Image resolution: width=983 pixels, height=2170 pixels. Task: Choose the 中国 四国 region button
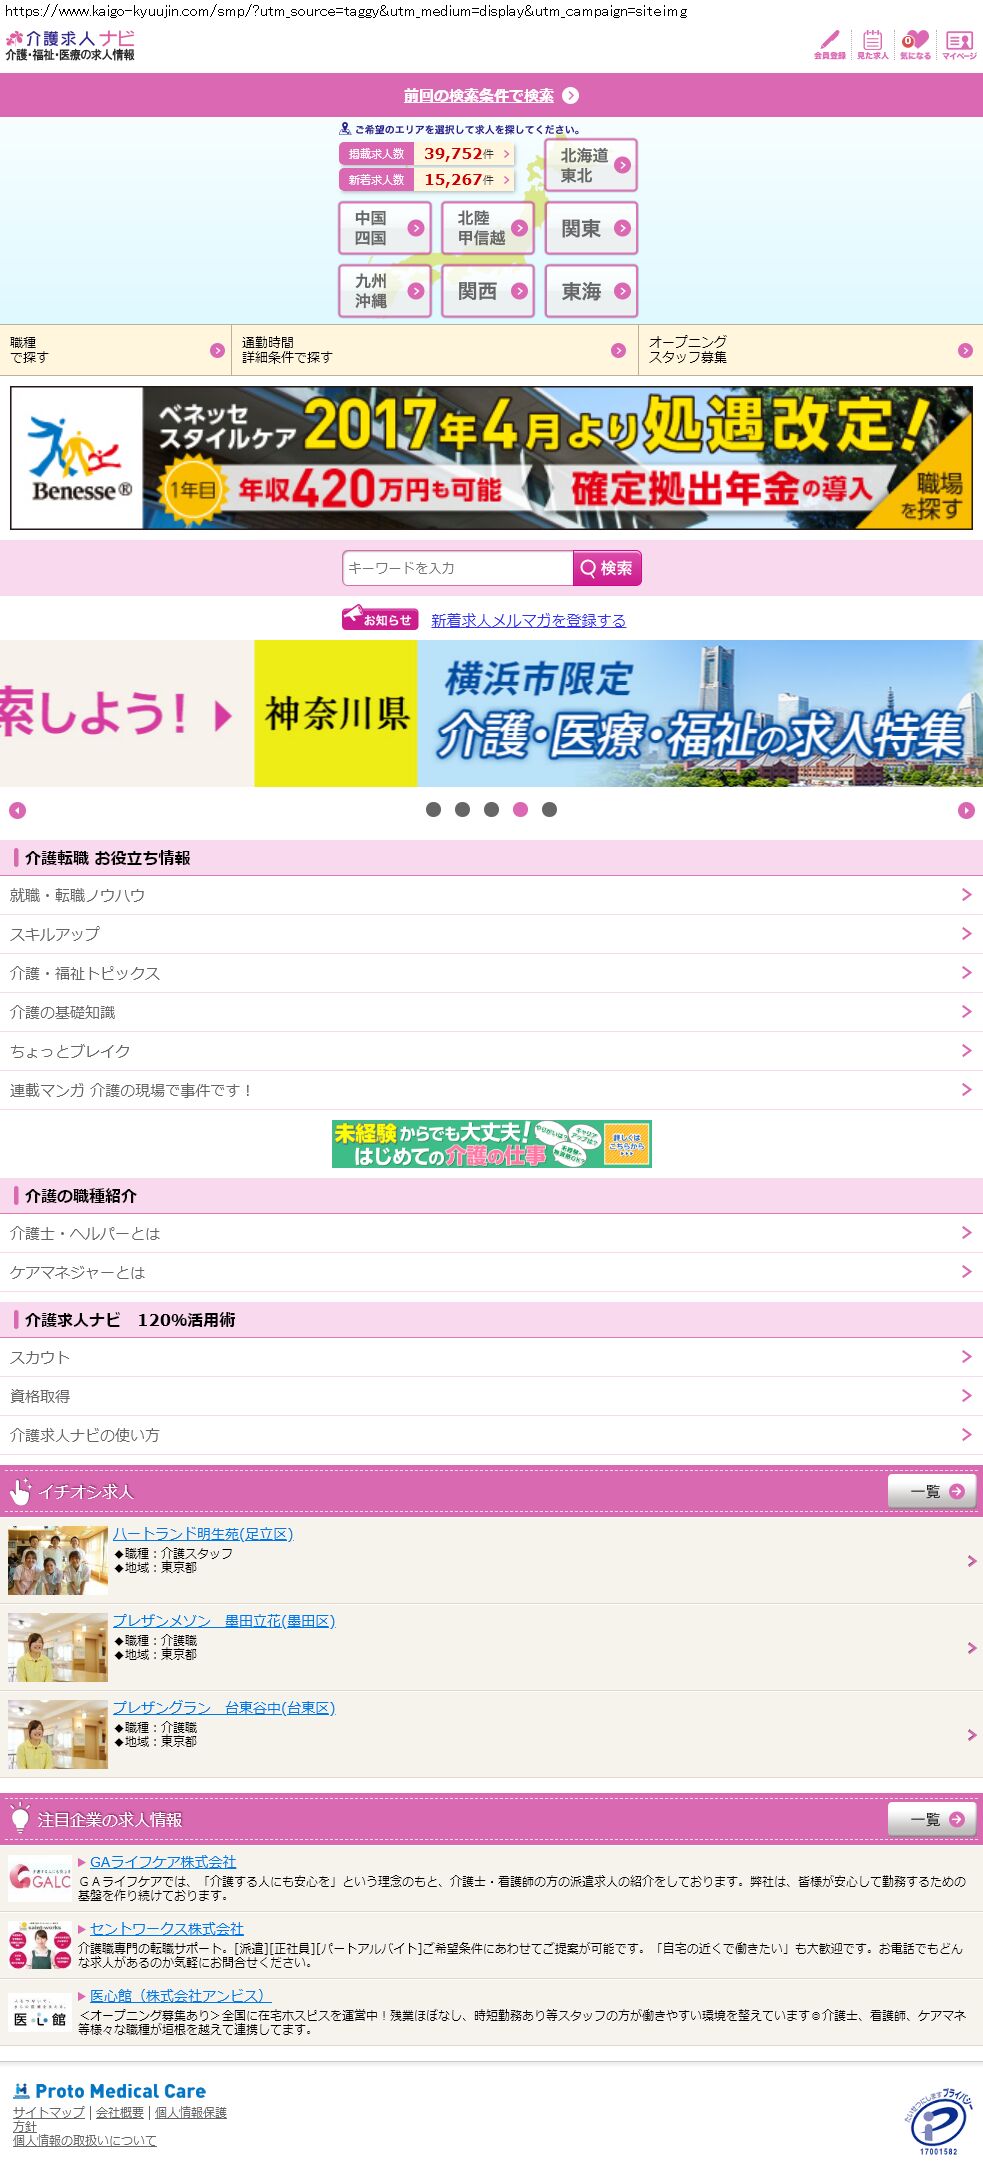click(385, 228)
